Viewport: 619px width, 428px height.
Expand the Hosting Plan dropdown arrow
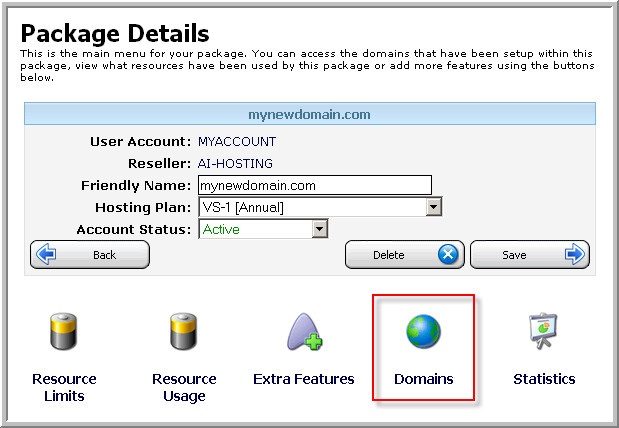pyautogui.click(x=433, y=207)
